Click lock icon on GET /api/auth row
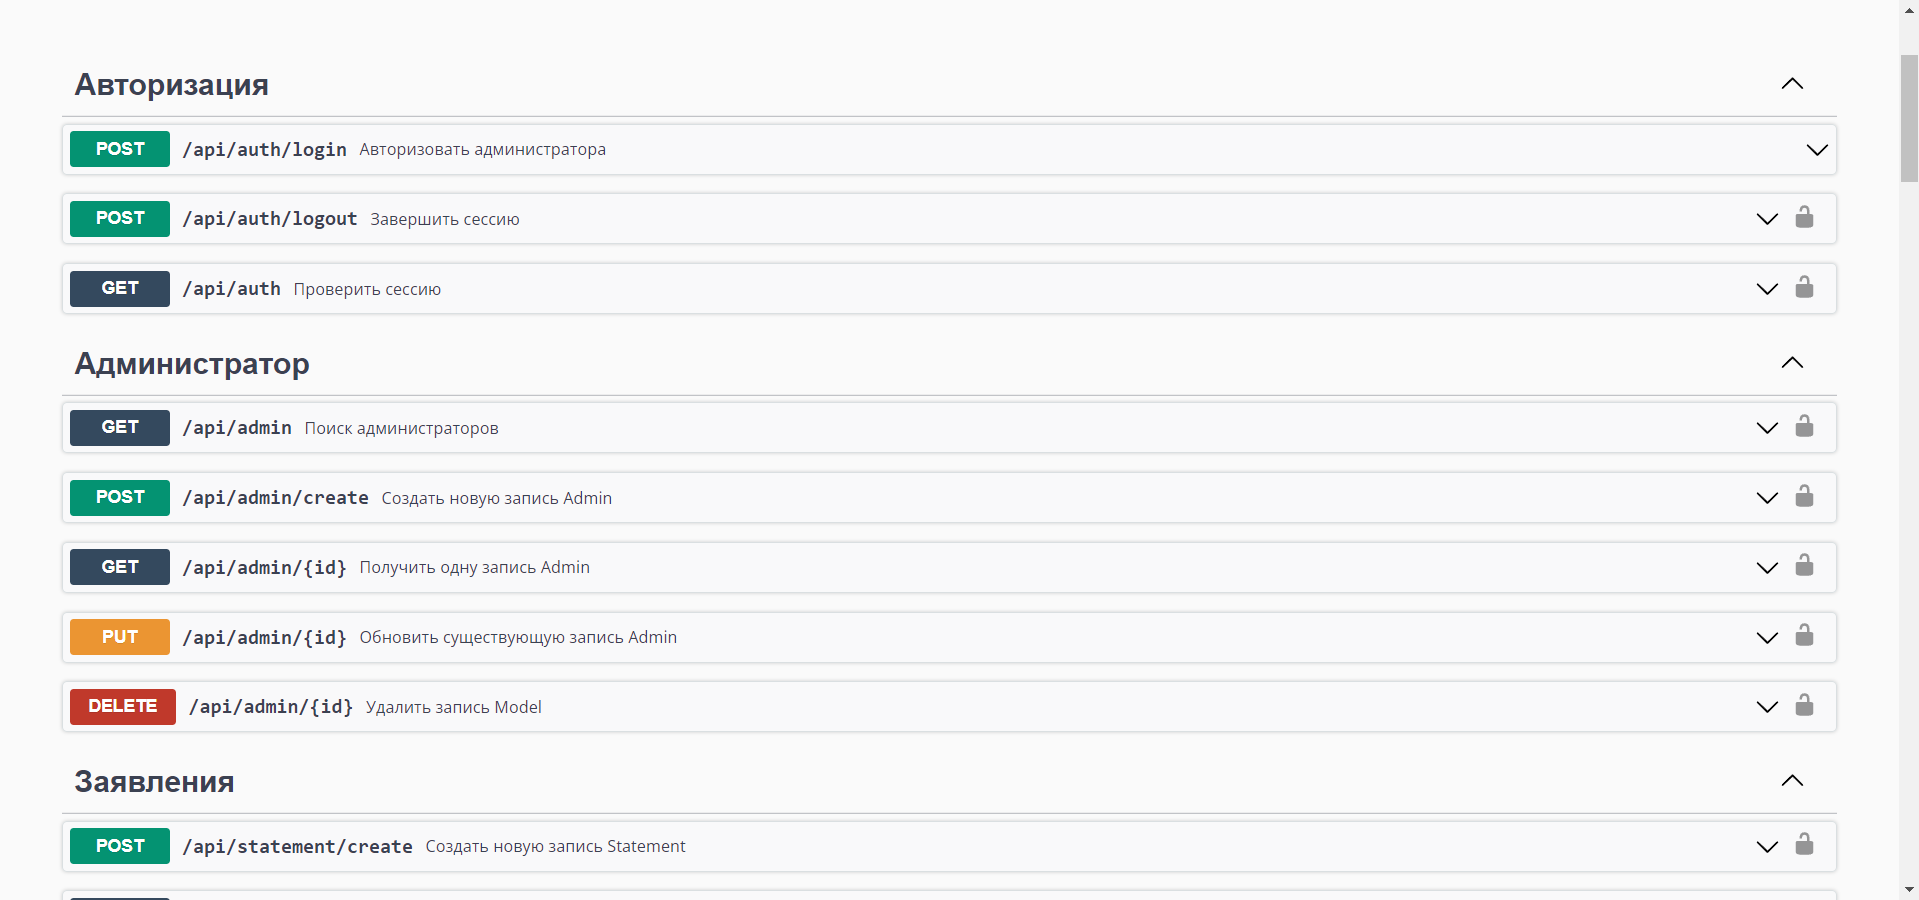 pos(1804,288)
